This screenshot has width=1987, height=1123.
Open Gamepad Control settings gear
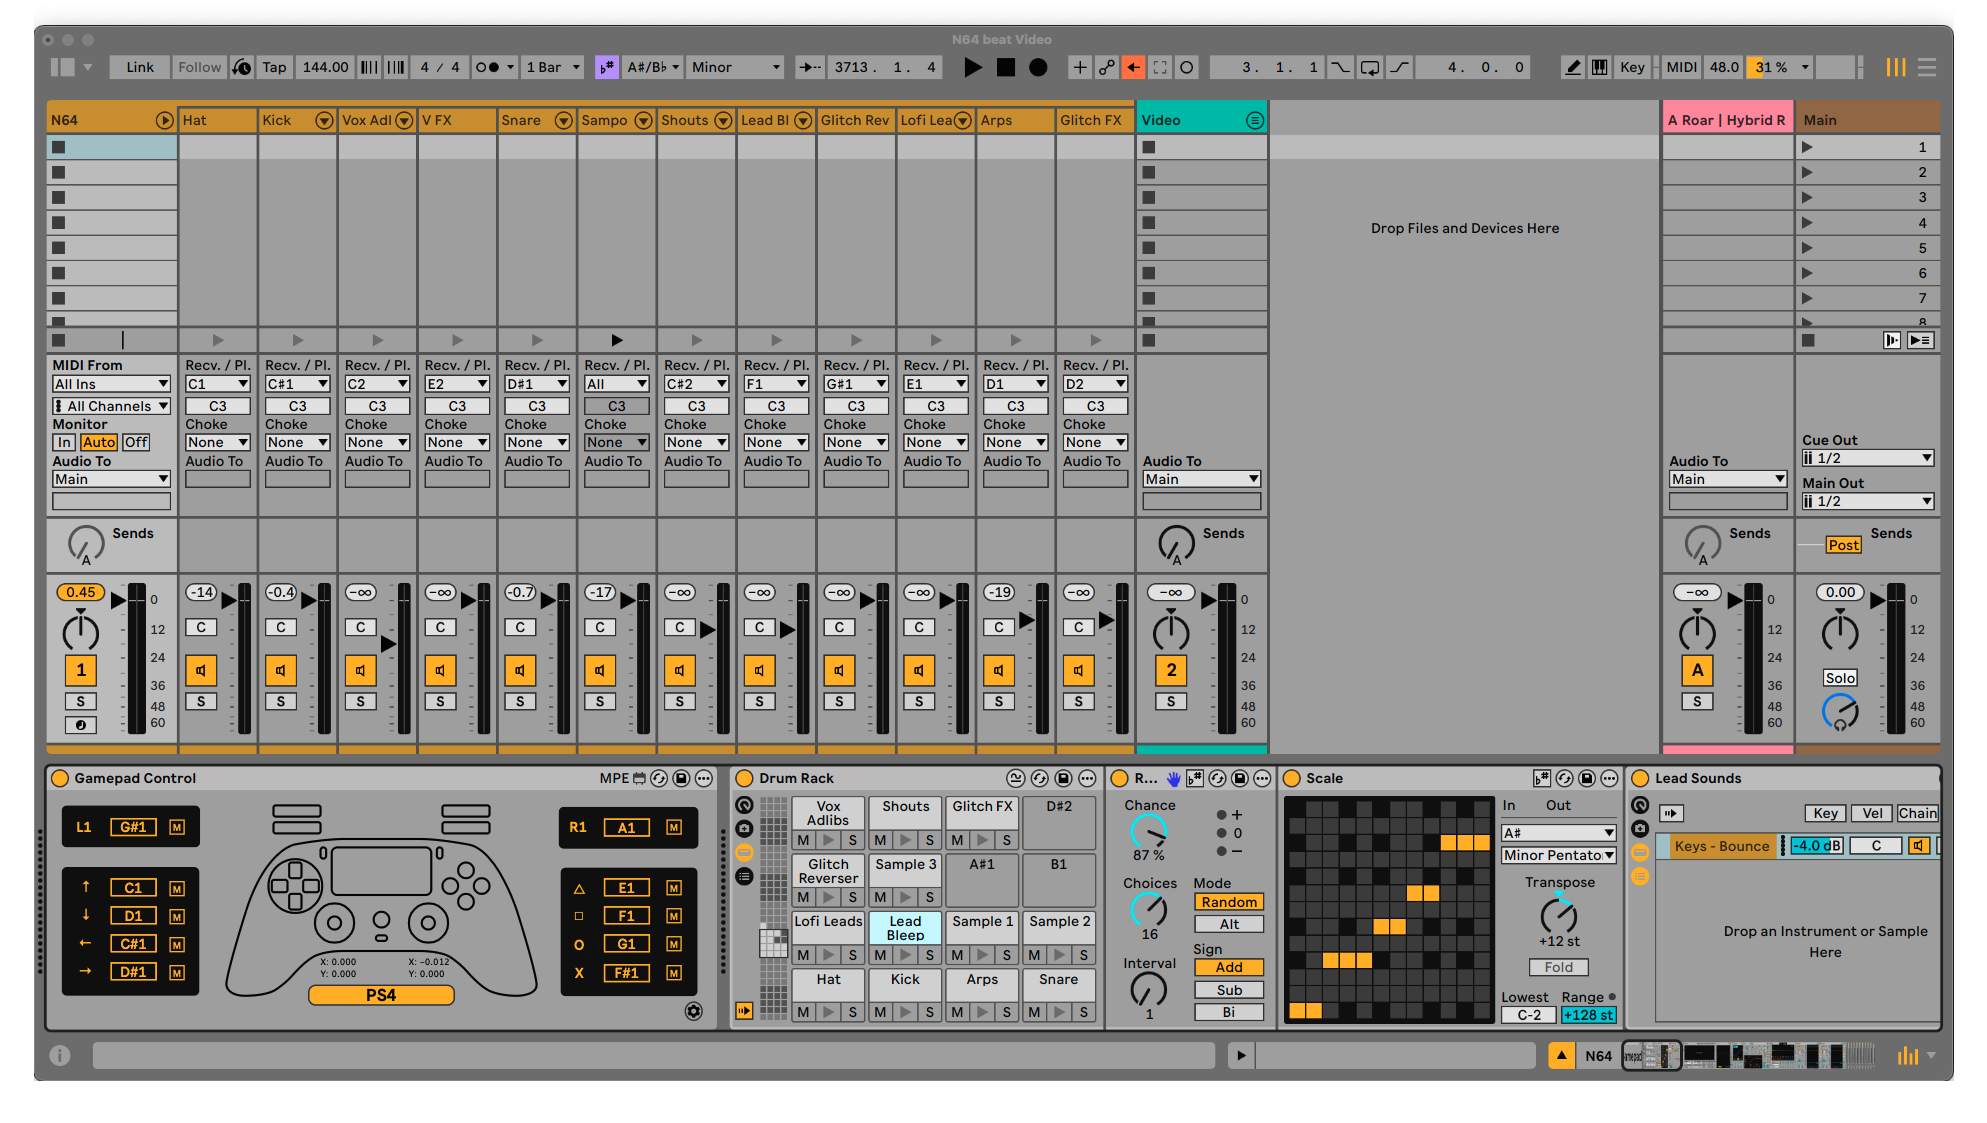click(693, 1011)
